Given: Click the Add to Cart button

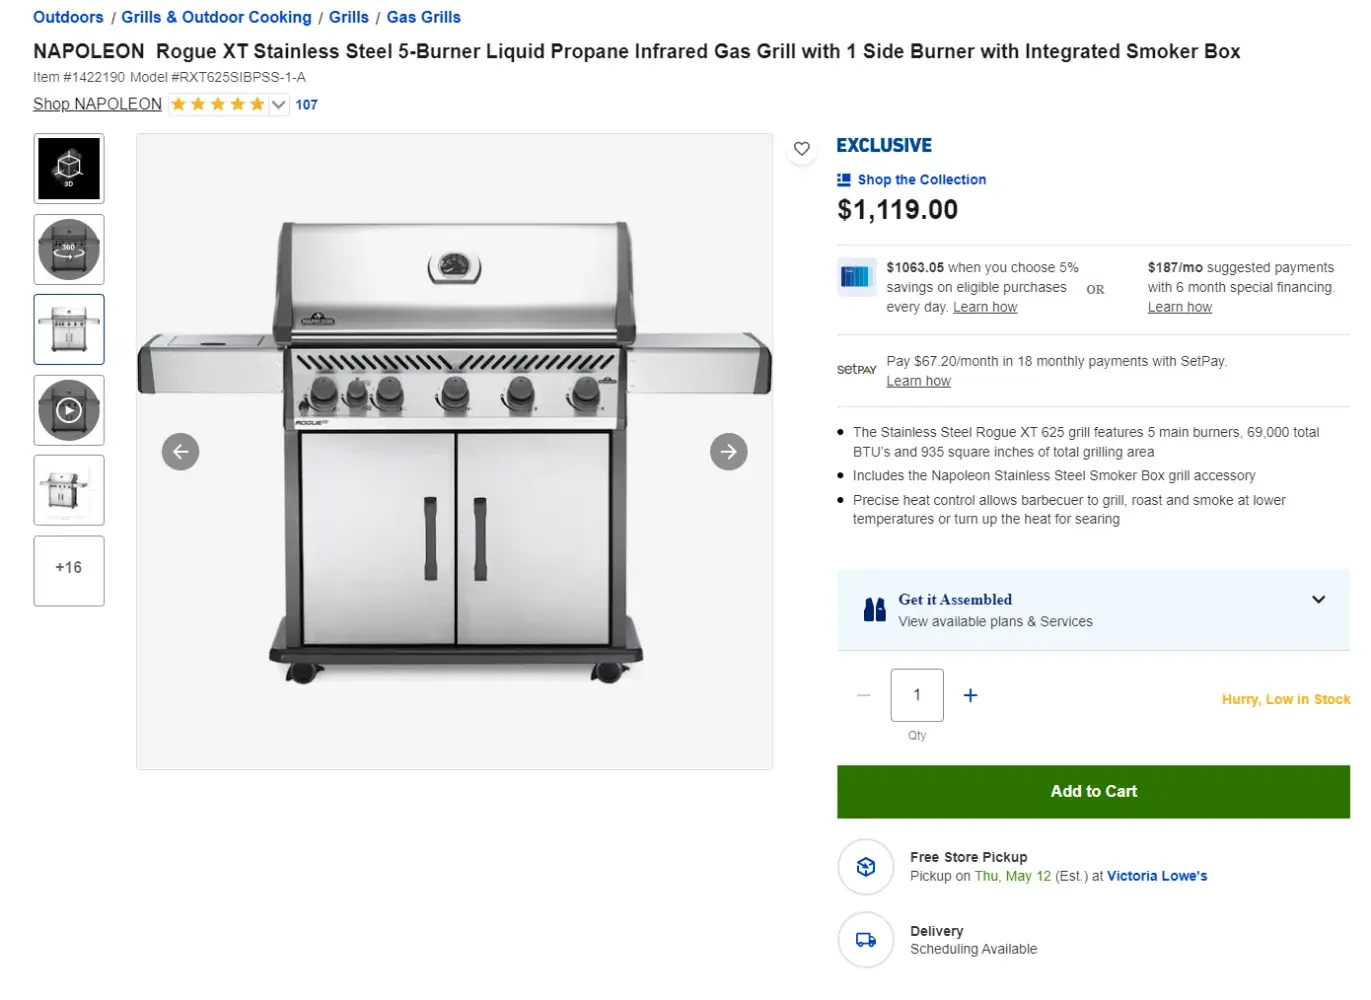Looking at the screenshot, I should pos(1093,791).
